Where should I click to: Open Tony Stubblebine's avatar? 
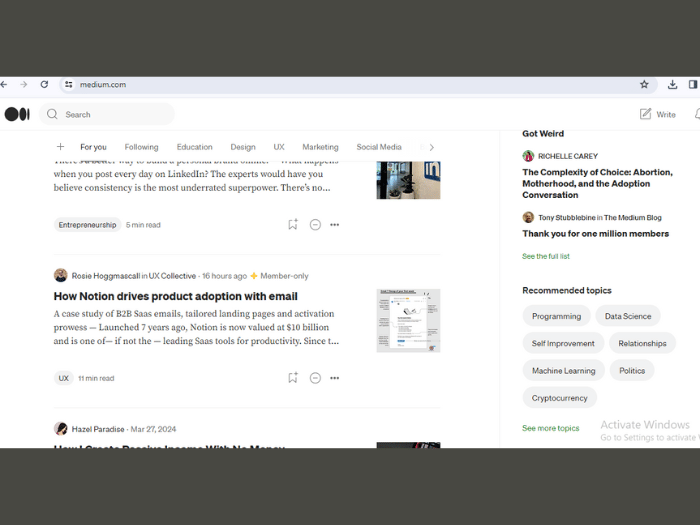pos(528,217)
